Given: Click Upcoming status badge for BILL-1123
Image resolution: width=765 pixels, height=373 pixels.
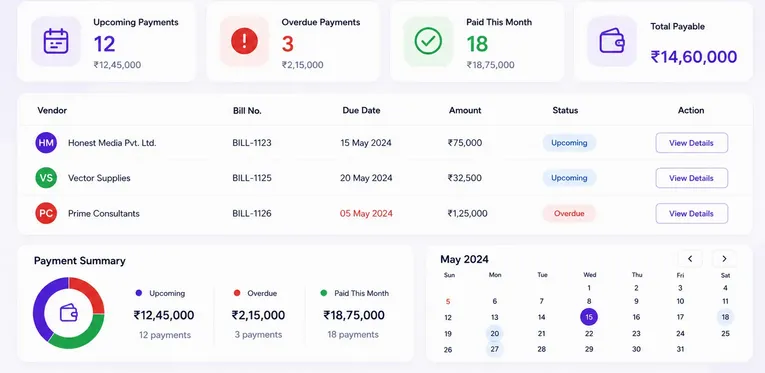Looking at the screenshot, I should (x=569, y=143).
